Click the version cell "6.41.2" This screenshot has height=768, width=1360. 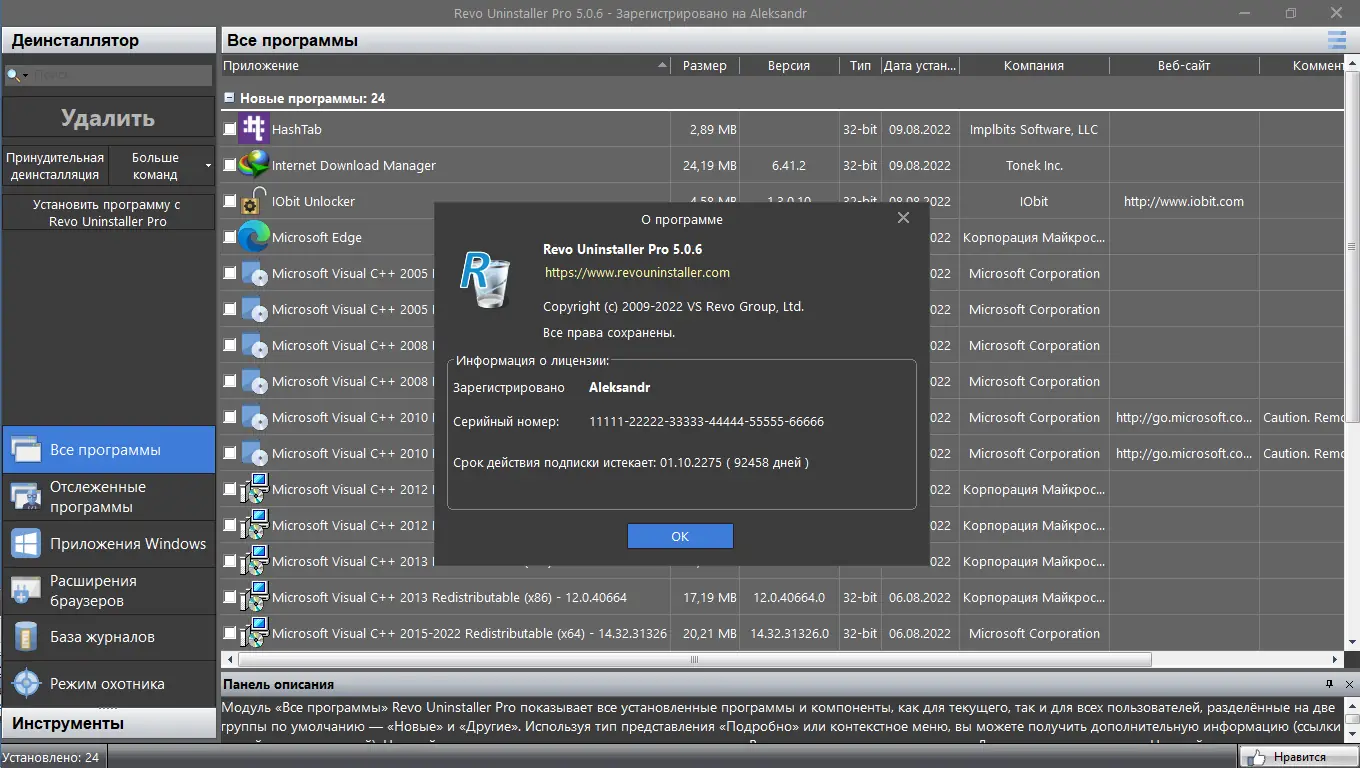(x=789, y=165)
